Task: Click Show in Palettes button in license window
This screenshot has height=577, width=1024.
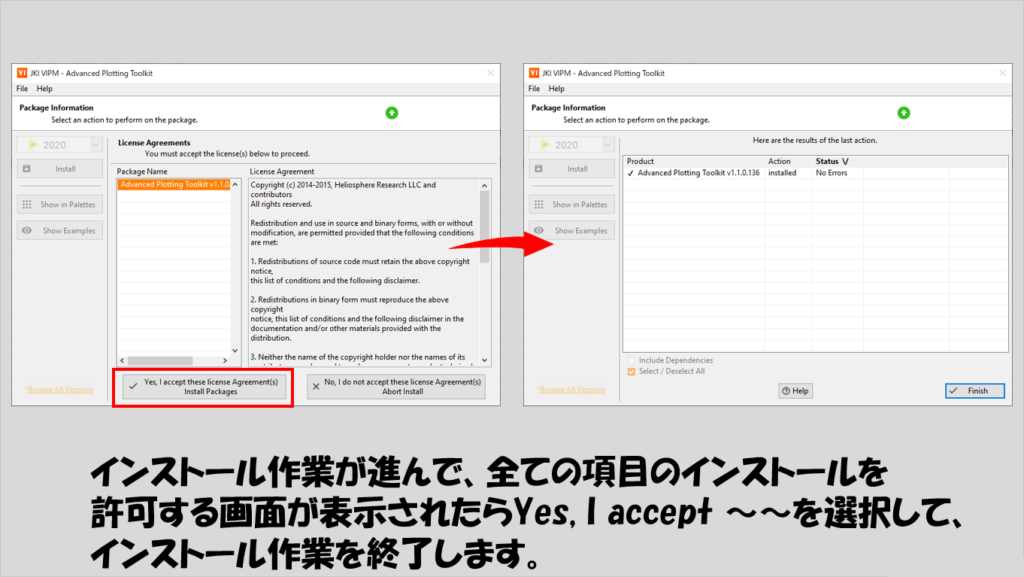Action: click(x=61, y=204)
